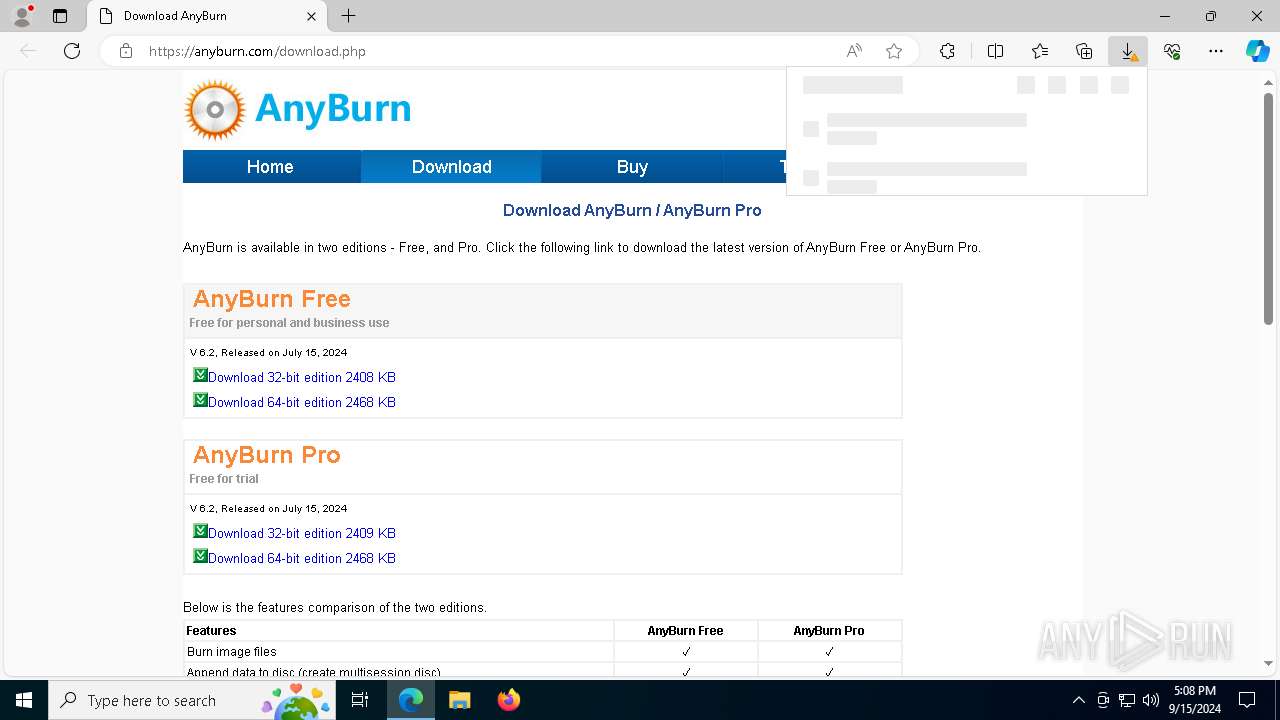
Task: Download AnyBurn Pro 64-bit edition link
Action: click(302, 558)
